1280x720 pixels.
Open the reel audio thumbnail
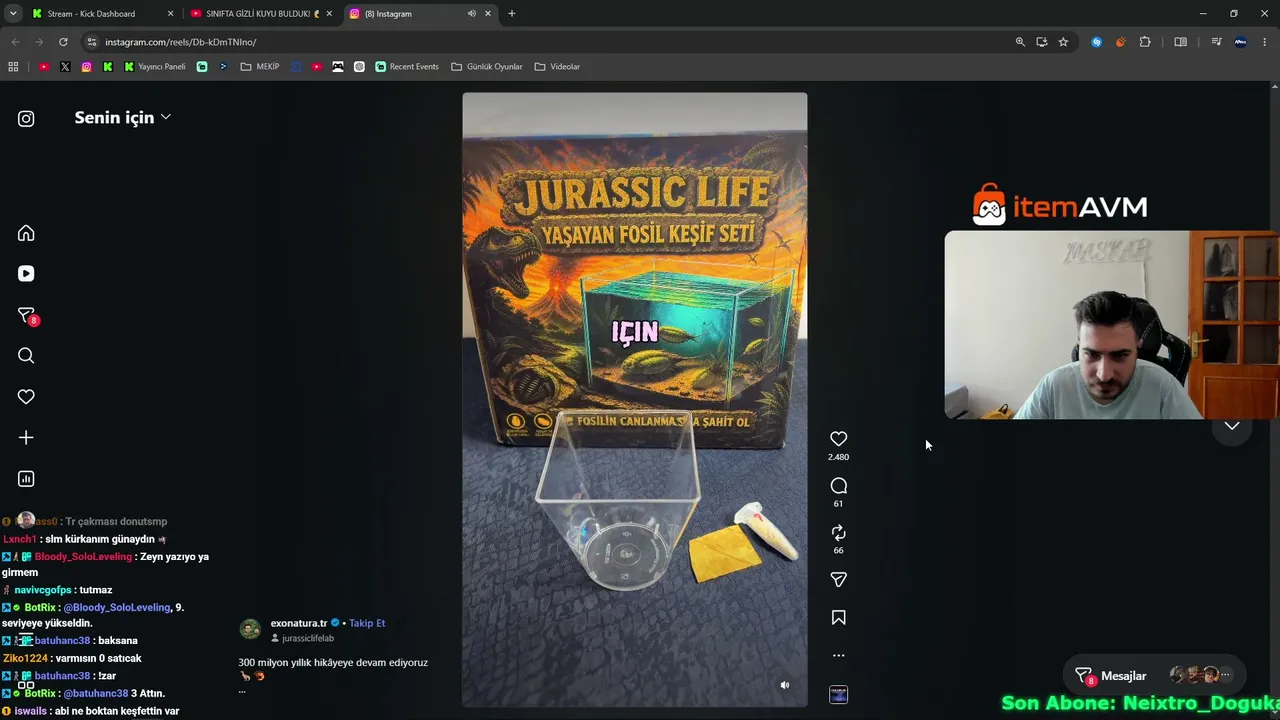point(838,695)
